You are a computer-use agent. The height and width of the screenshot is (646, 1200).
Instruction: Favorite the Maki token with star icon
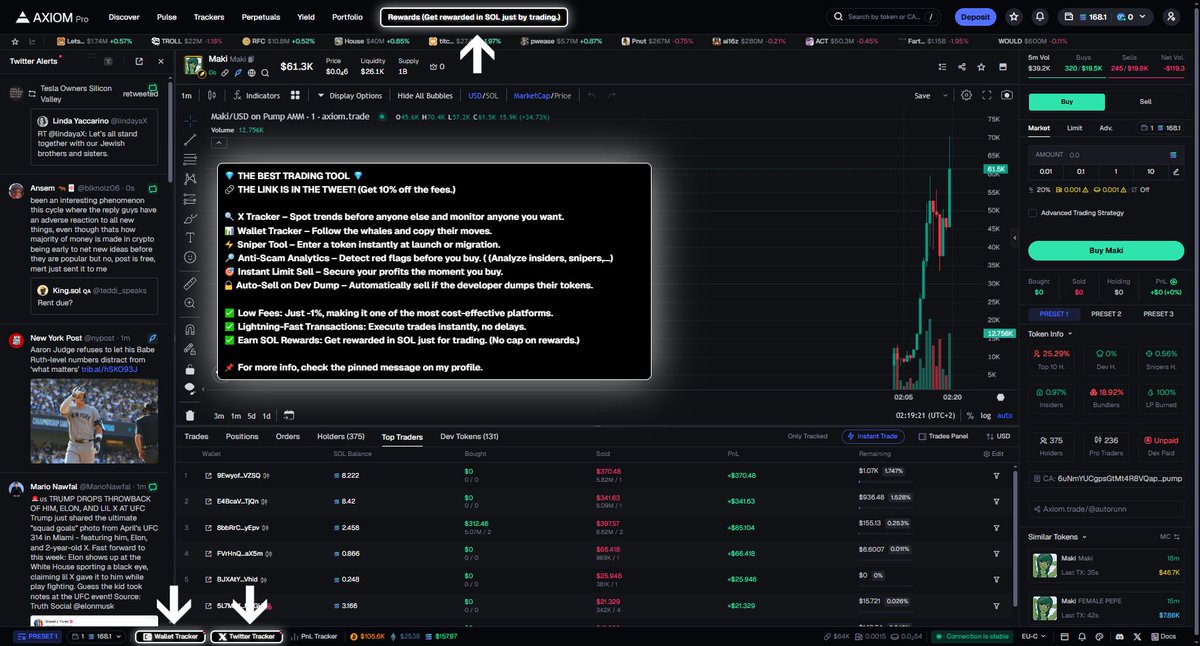[979, 67]
